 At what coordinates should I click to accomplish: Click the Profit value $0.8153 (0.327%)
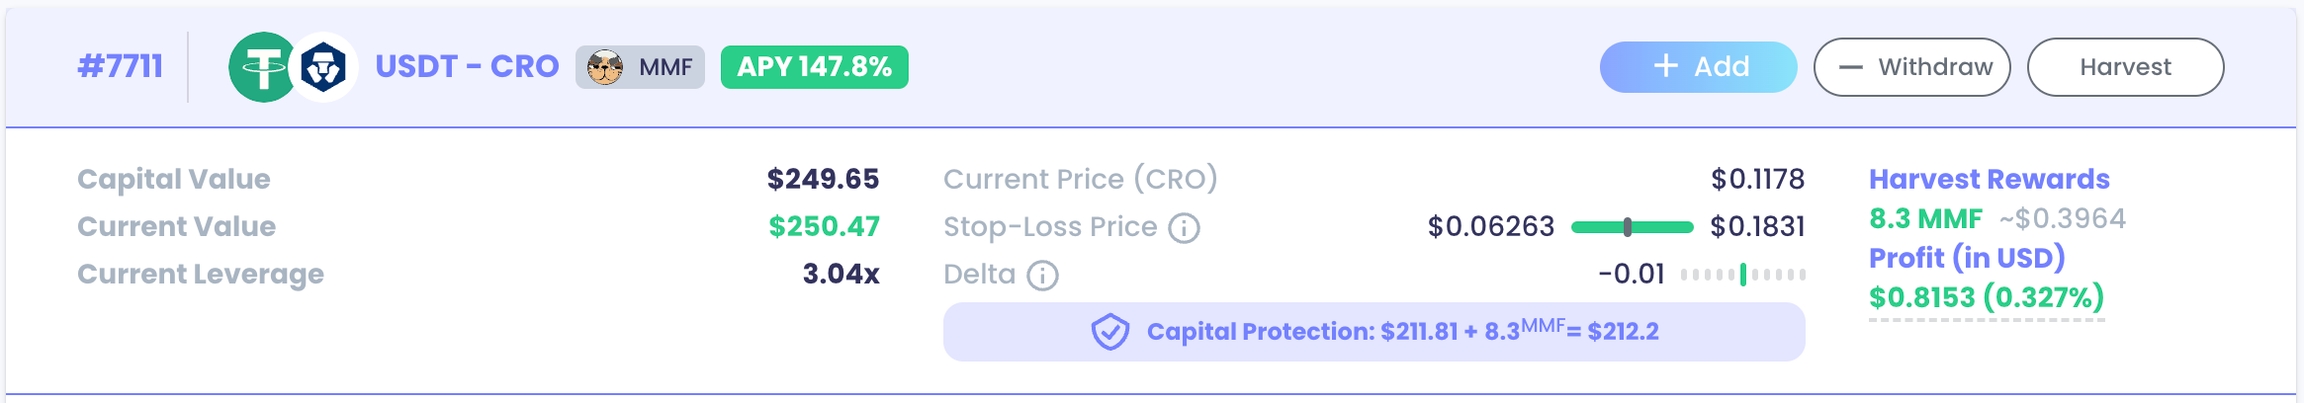pos(1986,297)
